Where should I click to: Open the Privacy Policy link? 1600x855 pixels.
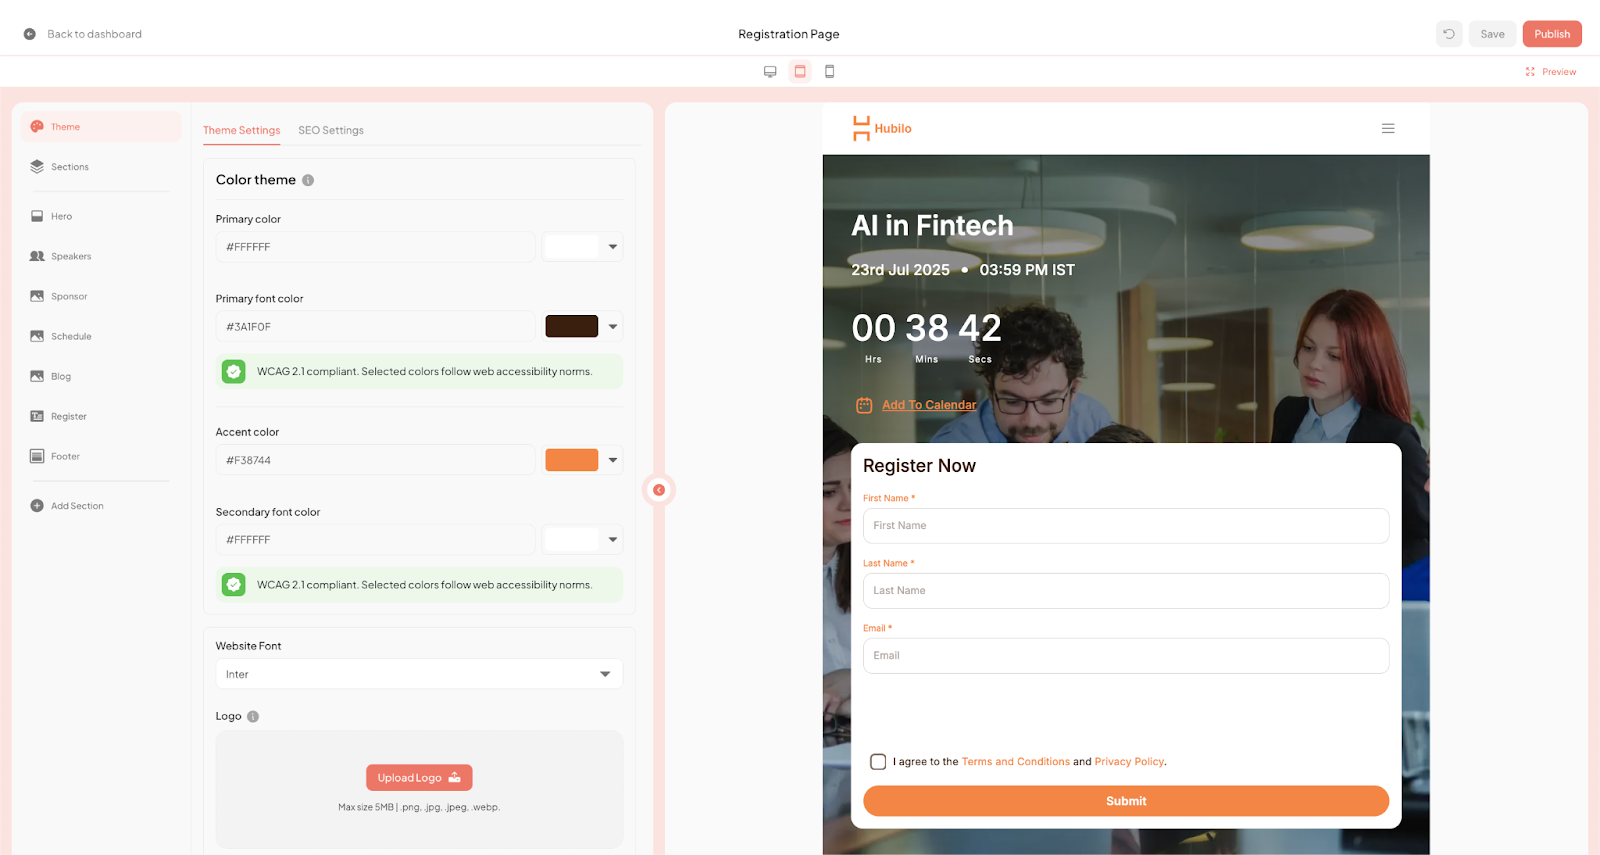tap(1129, 762)
